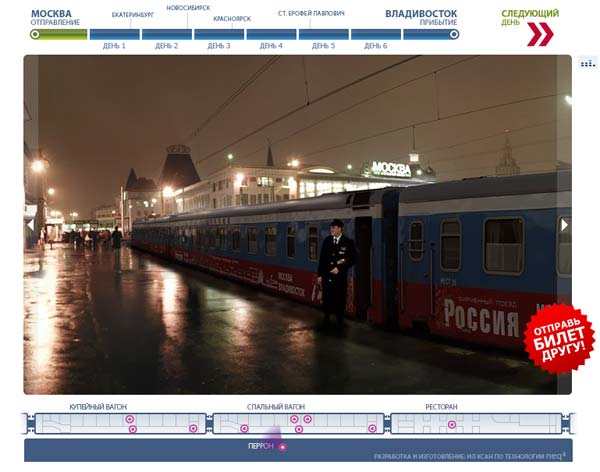Select the Ресторан wagon hotspot
This screenshot has width=600, height=472.
(x=452, y=425)
